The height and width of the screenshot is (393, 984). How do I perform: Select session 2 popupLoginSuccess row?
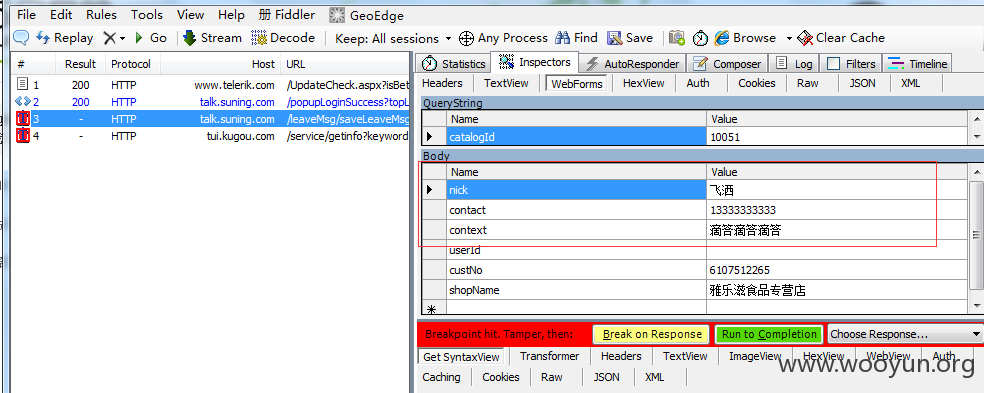(211, 102)
